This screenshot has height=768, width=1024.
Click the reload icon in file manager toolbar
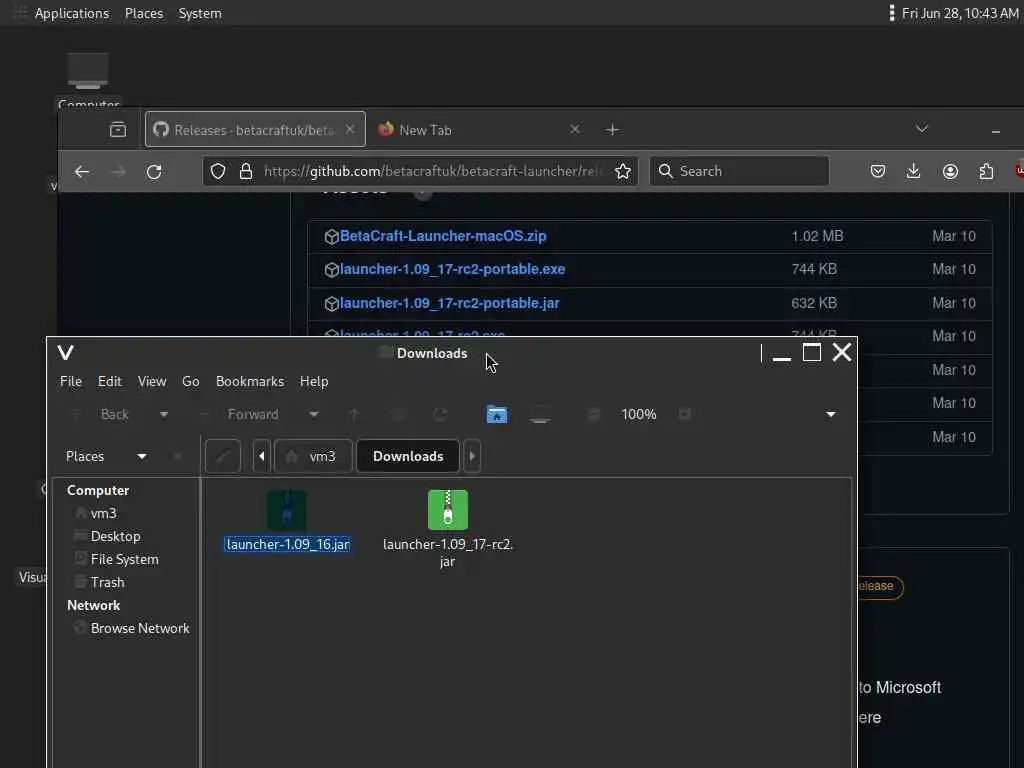coord(440,415)
